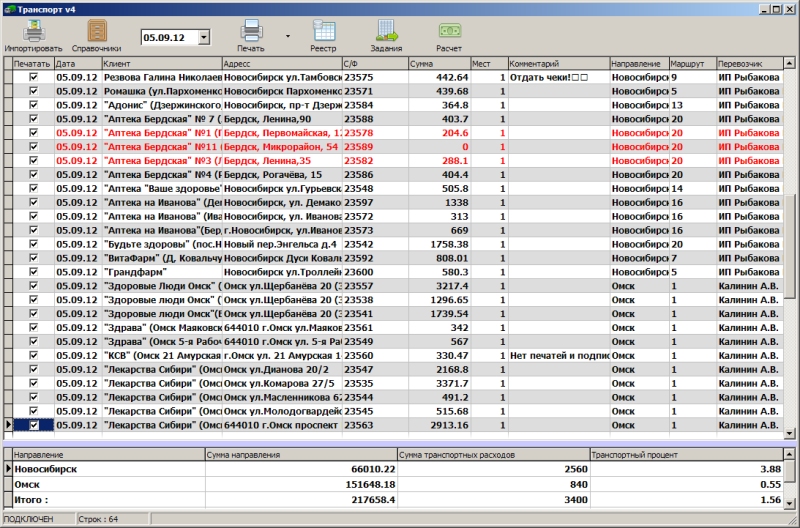Click the 05.09.12 date field
The image size is (800, 528).
(x=169, y=37)
